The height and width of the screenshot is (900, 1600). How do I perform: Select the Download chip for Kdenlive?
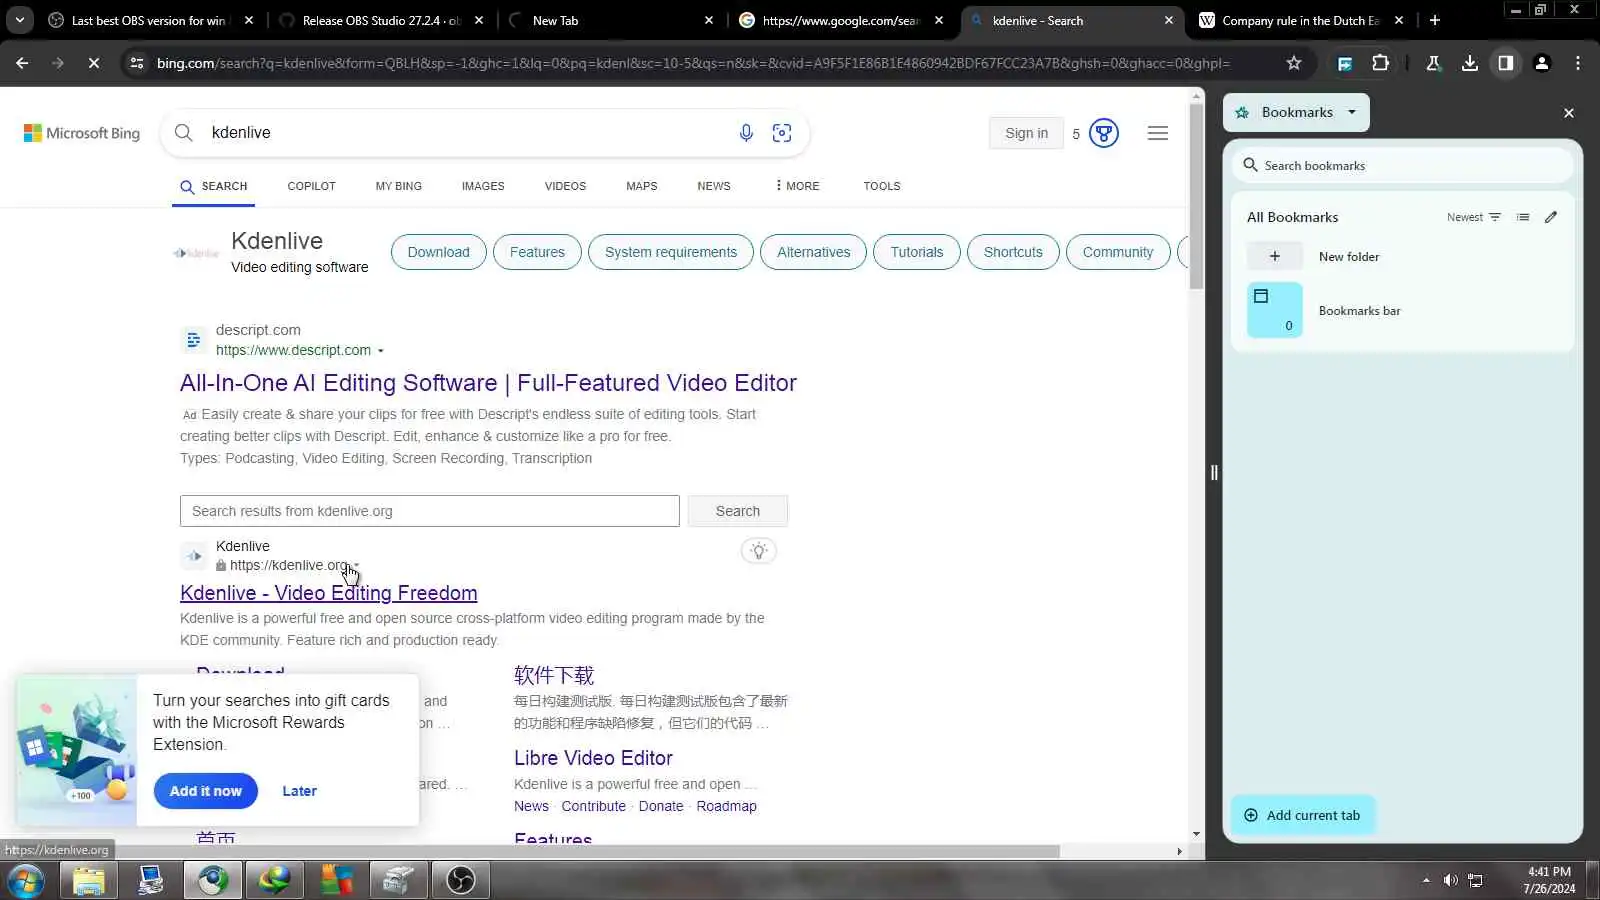438,252
